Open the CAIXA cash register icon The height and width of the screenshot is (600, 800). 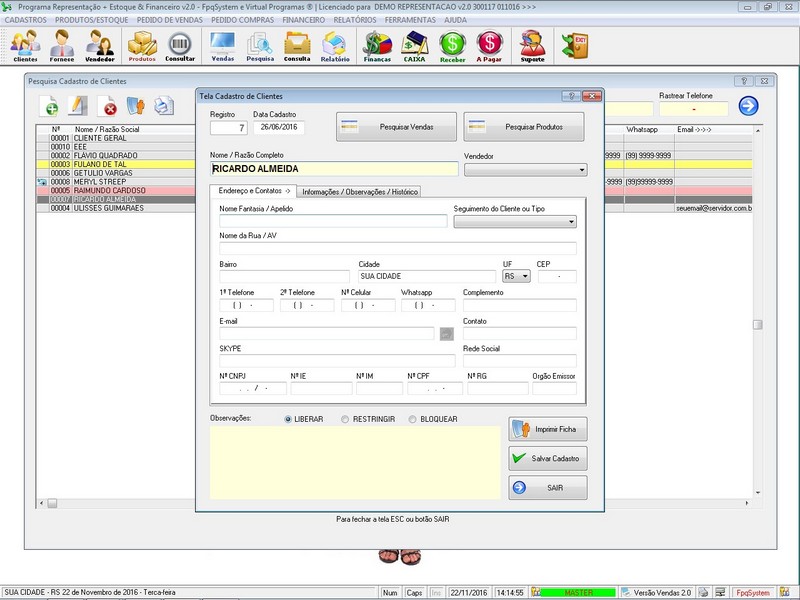[x=414, y=45]
